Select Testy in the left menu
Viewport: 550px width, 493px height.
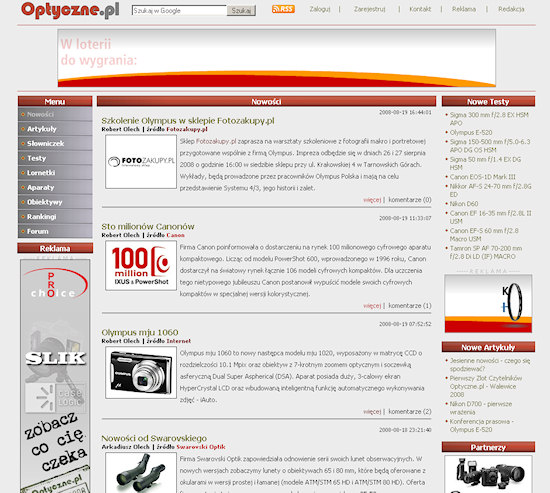55,158
